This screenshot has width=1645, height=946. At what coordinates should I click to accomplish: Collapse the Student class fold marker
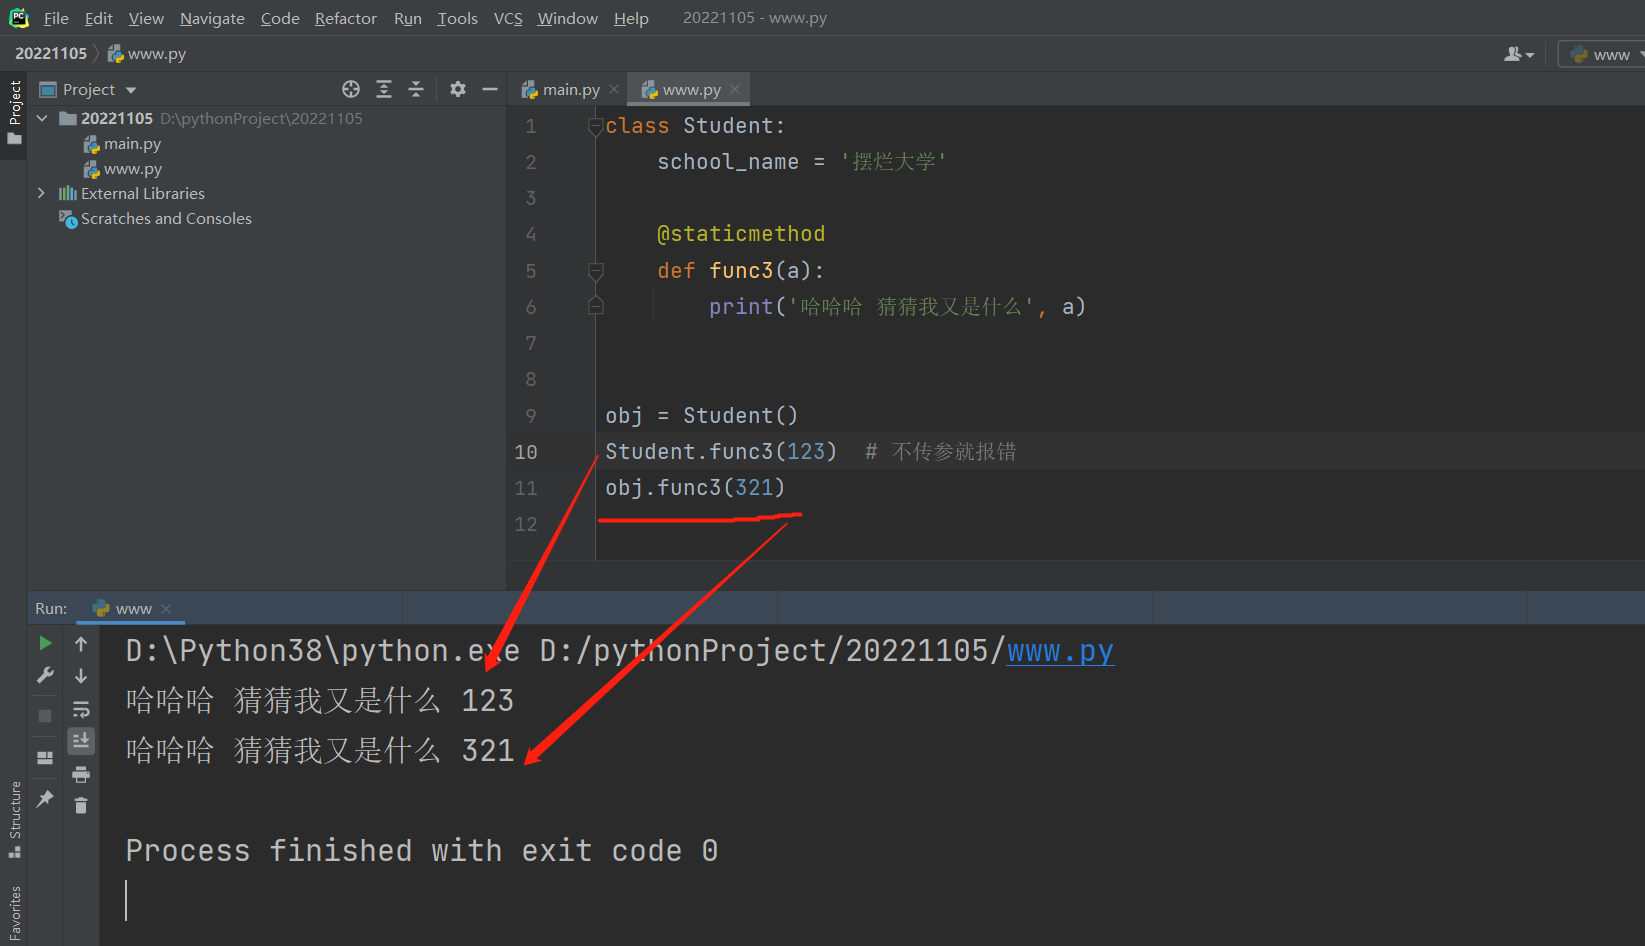(596, 126)
